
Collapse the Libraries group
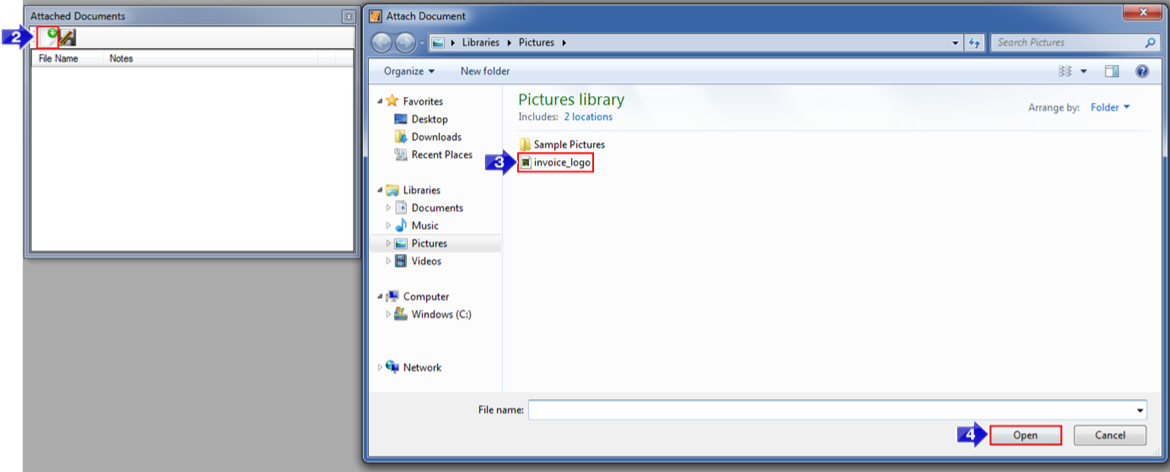click(x=380, y=190)
